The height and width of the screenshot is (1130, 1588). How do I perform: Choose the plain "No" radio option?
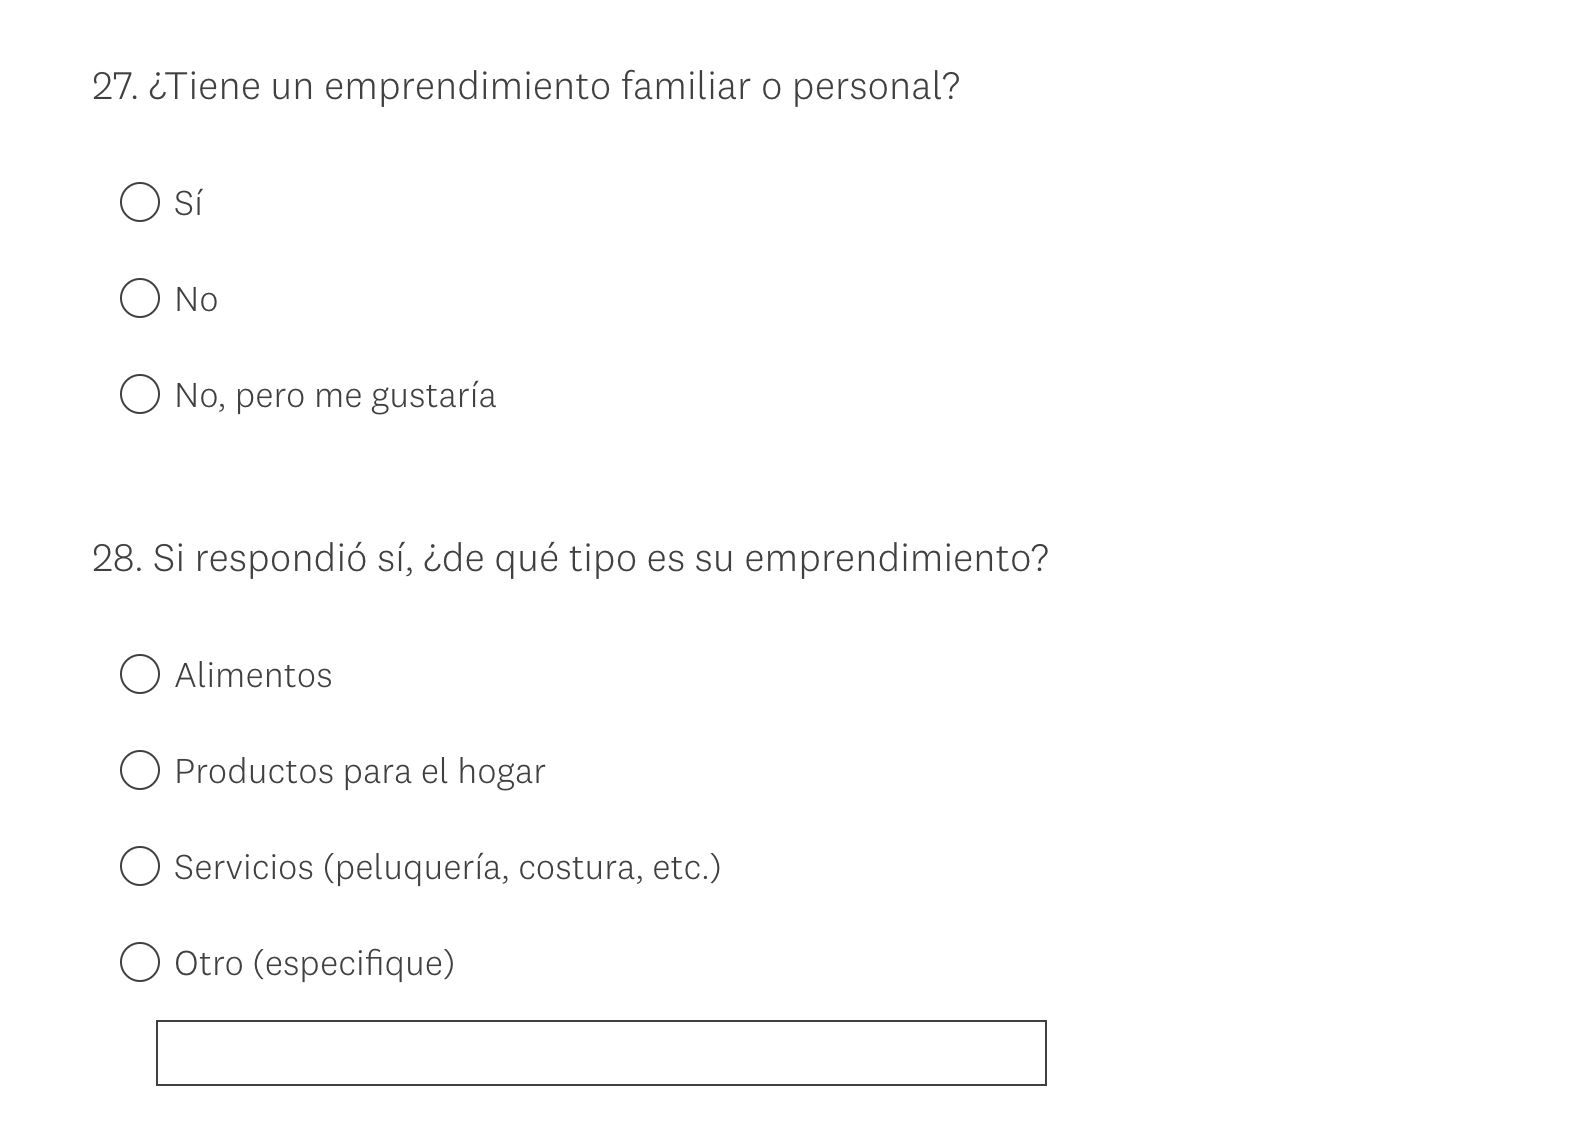click(x=140, y=298)
